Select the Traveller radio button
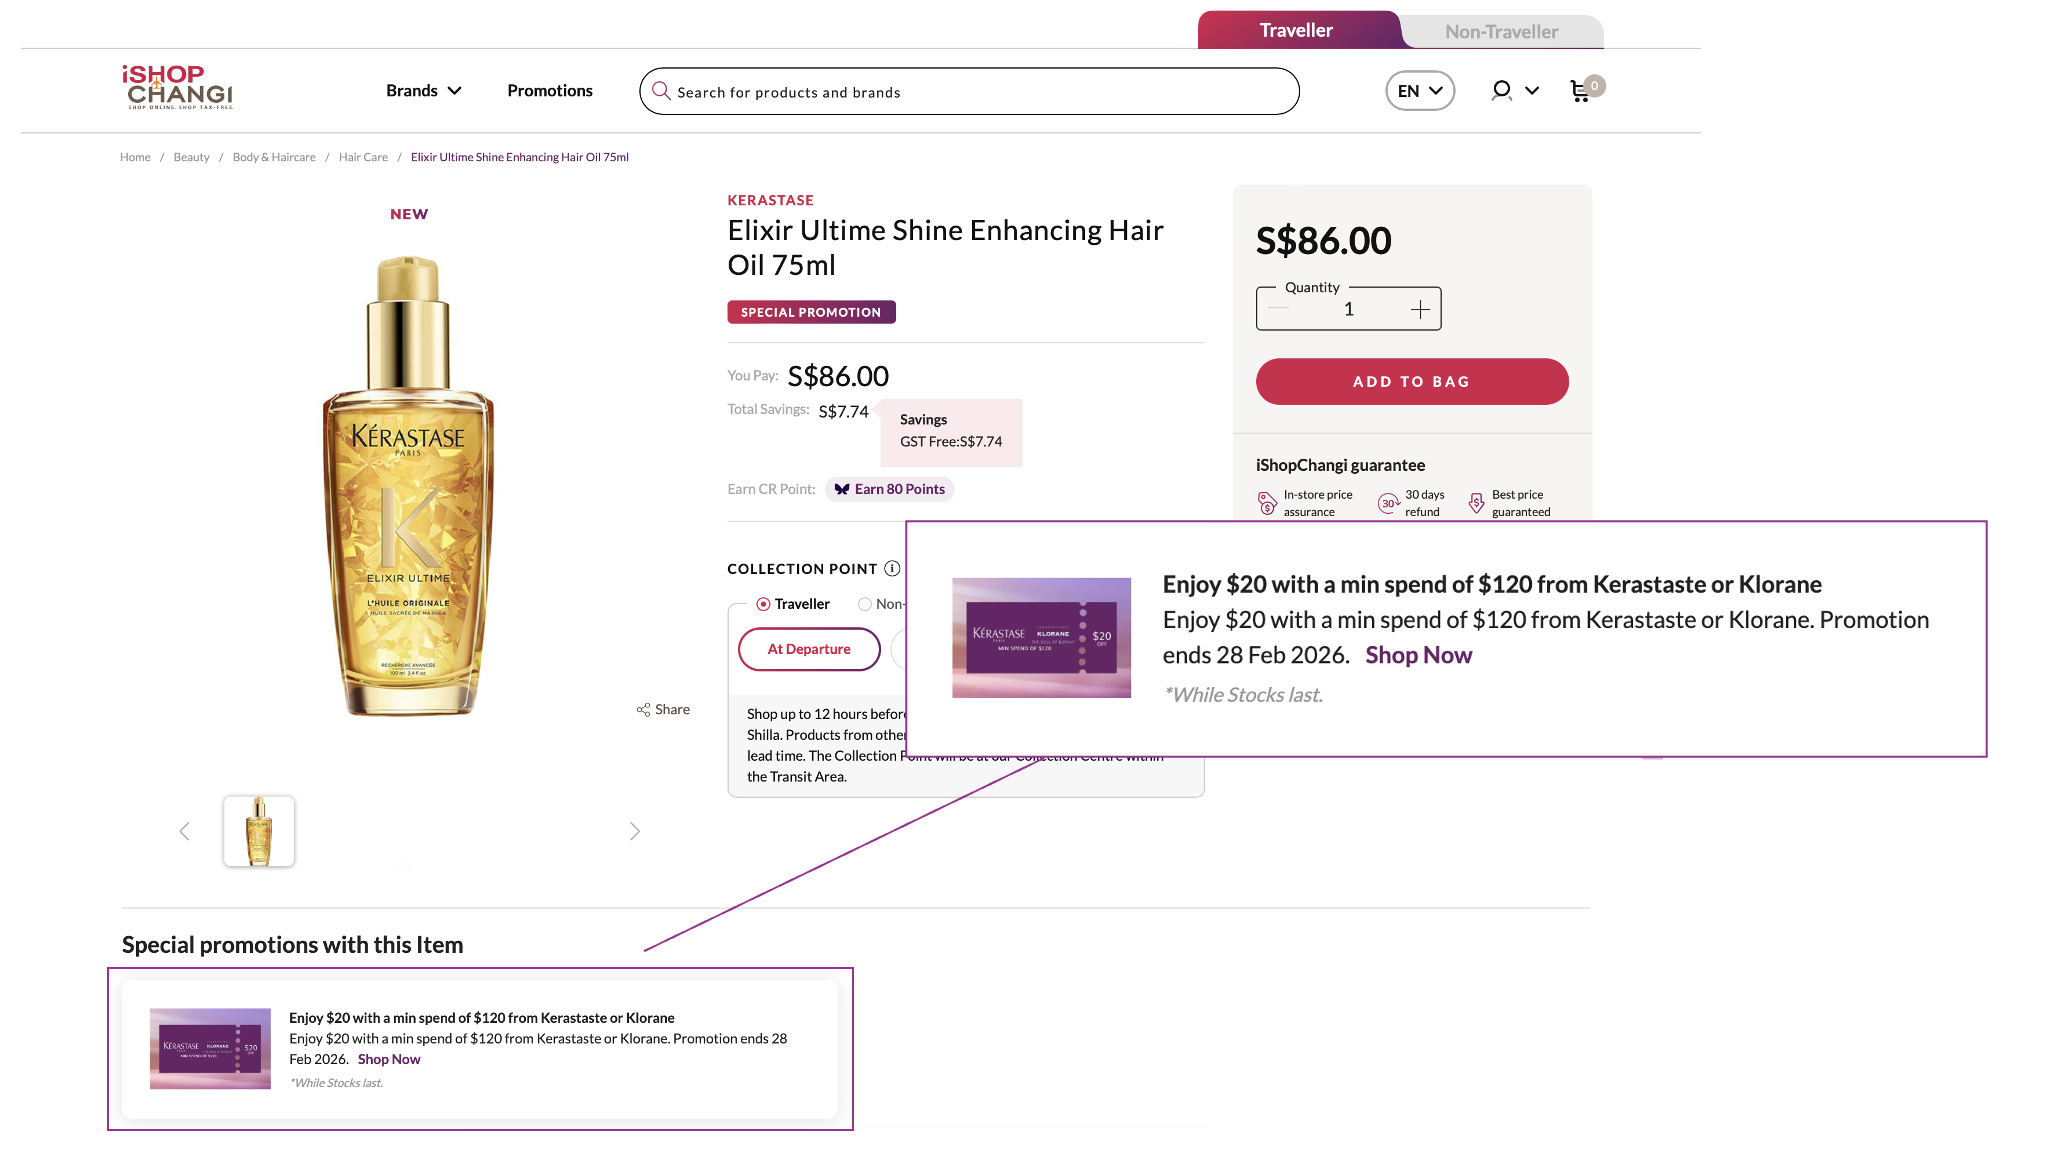This screenshot has height=1172, width=2052. click(764, 604)
